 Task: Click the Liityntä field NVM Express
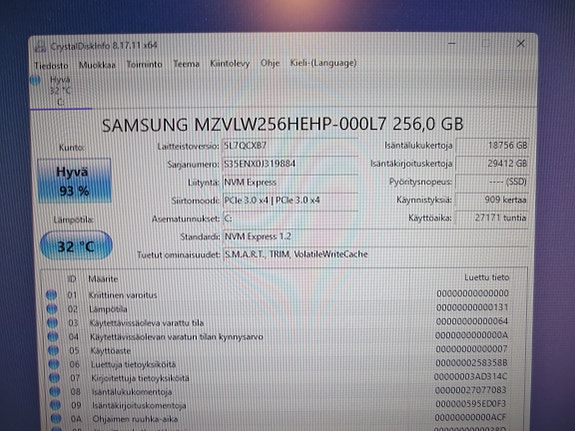(290, 182)
